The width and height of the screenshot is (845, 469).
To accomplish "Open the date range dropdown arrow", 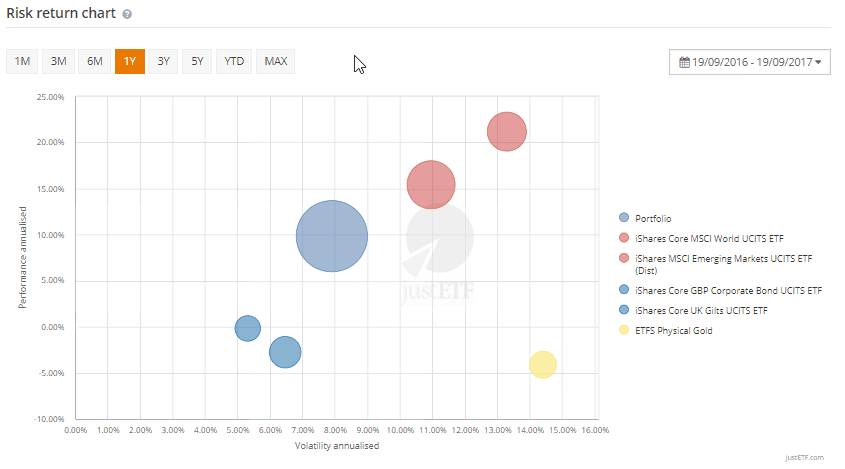I will point(818,62).
